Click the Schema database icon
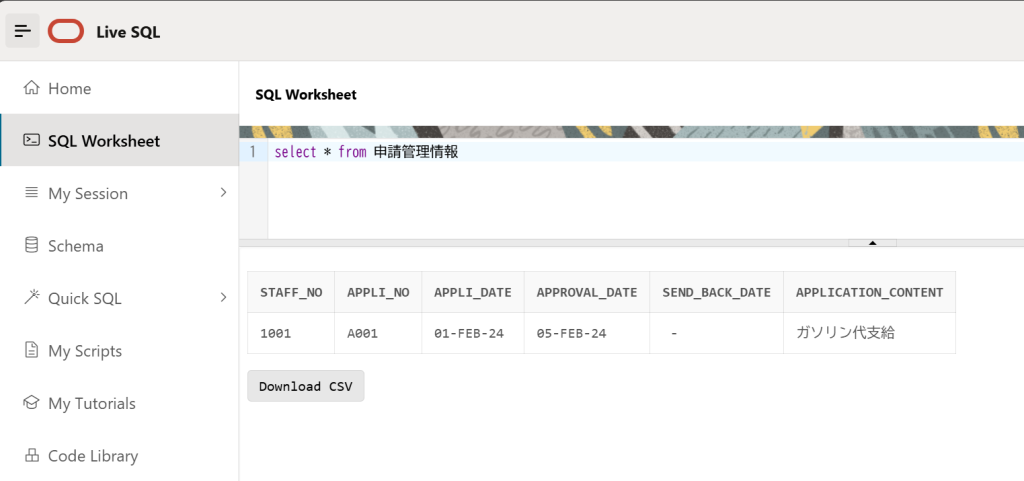The height and width of the screenshot is (481, 1024). coord(31,246)
